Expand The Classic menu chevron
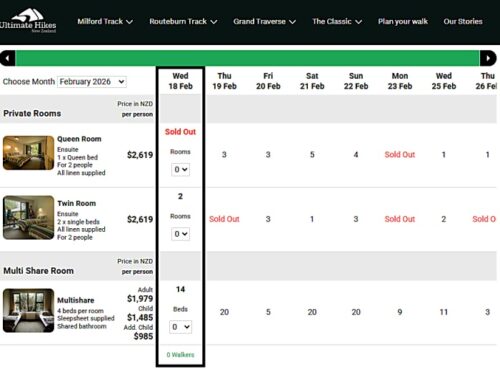Screen dimensions: 500x369 (358, 22)
